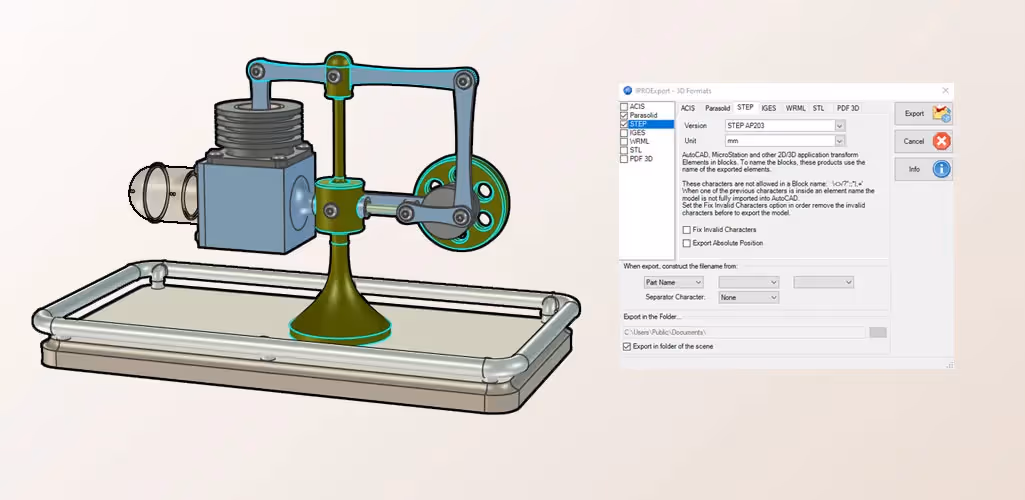Switch to the ACIS tab

click(688, 108)
